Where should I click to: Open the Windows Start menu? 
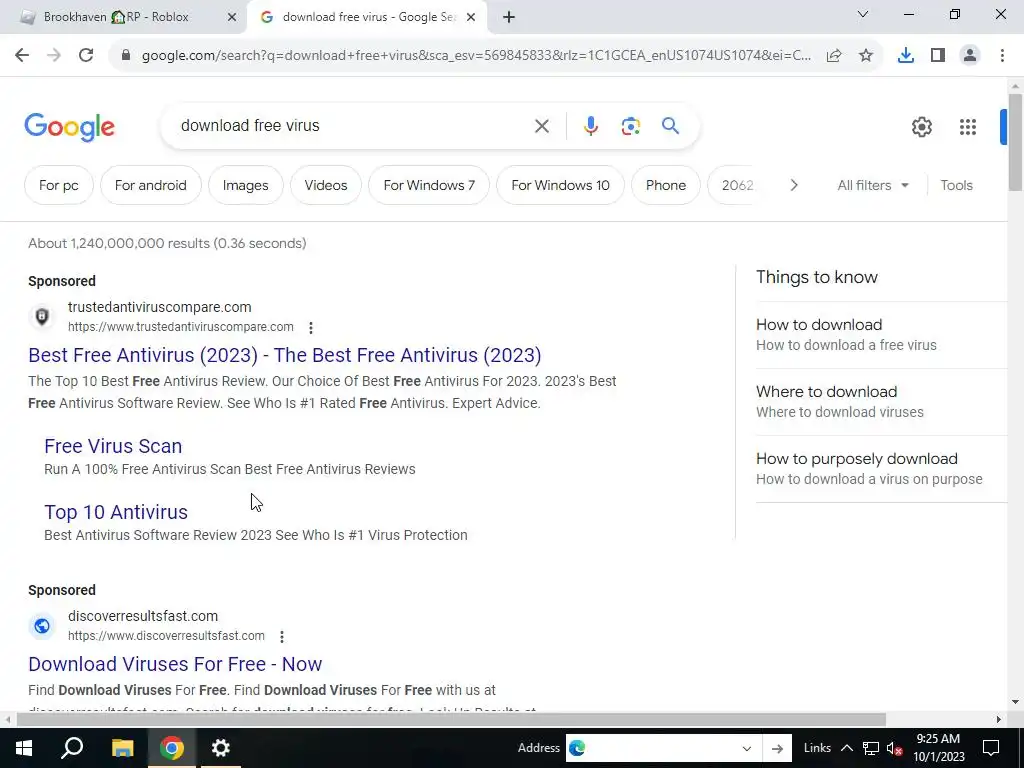tap(24, 748)
